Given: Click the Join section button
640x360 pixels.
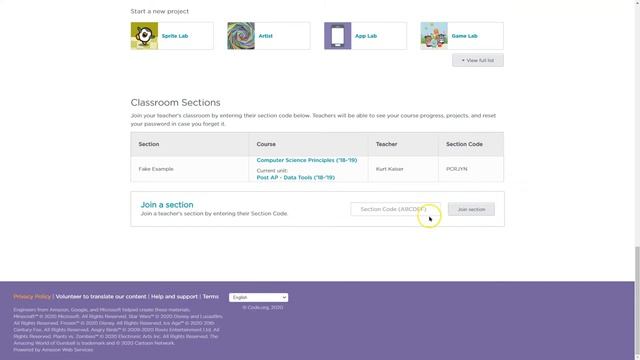Looking at the screenshot, I should (471, 209).
